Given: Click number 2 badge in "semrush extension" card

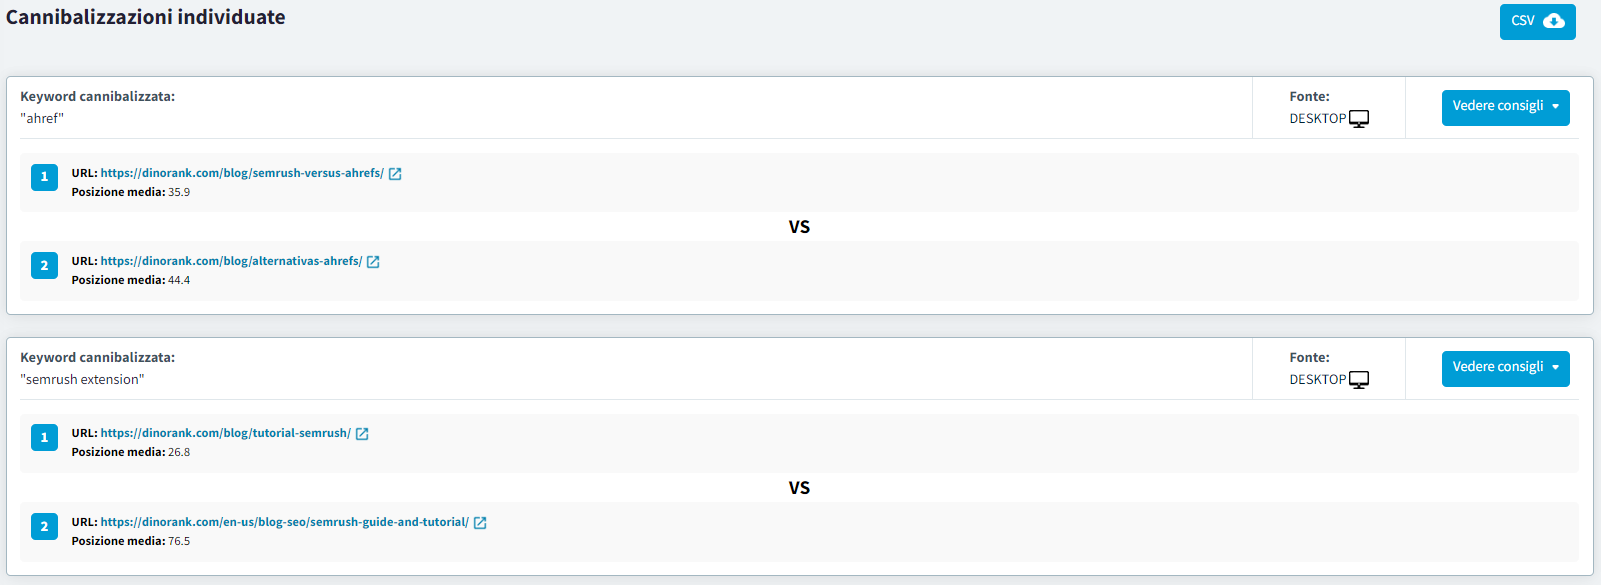Looking at the screenshot, I should pyautogui.click(x=44, y=526).
